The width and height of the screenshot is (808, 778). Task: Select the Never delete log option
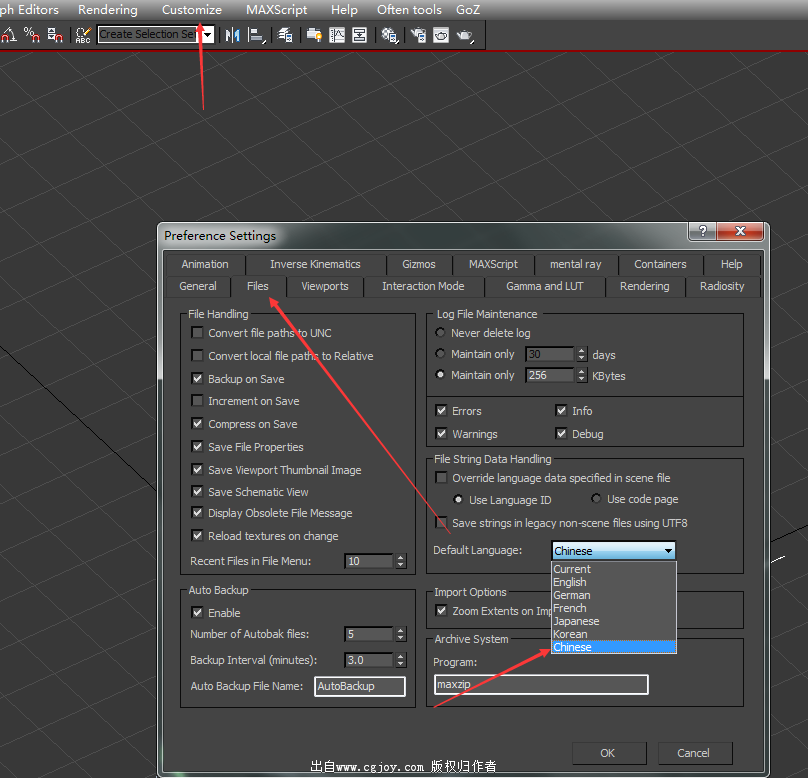point(441,333)
